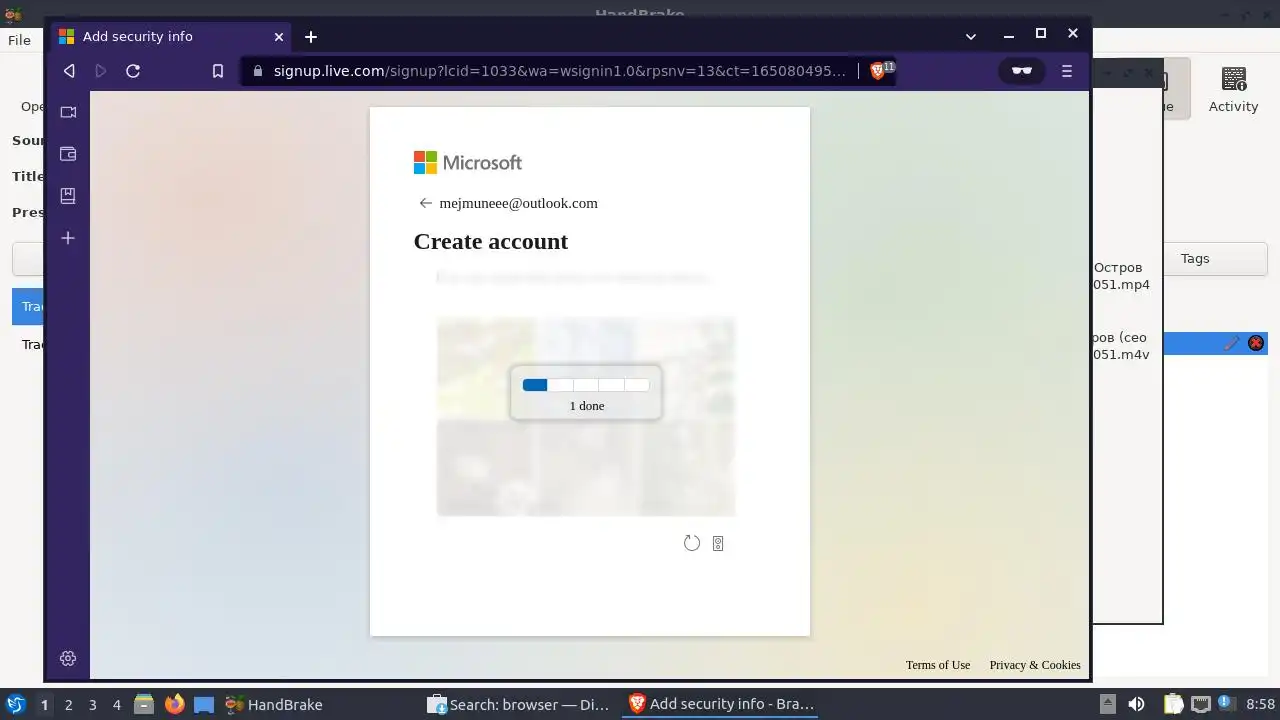This screenshot has width=1280, height=720.
Task: Click the address bar URL
Action: pyautogui.click(x=560, y=71)
